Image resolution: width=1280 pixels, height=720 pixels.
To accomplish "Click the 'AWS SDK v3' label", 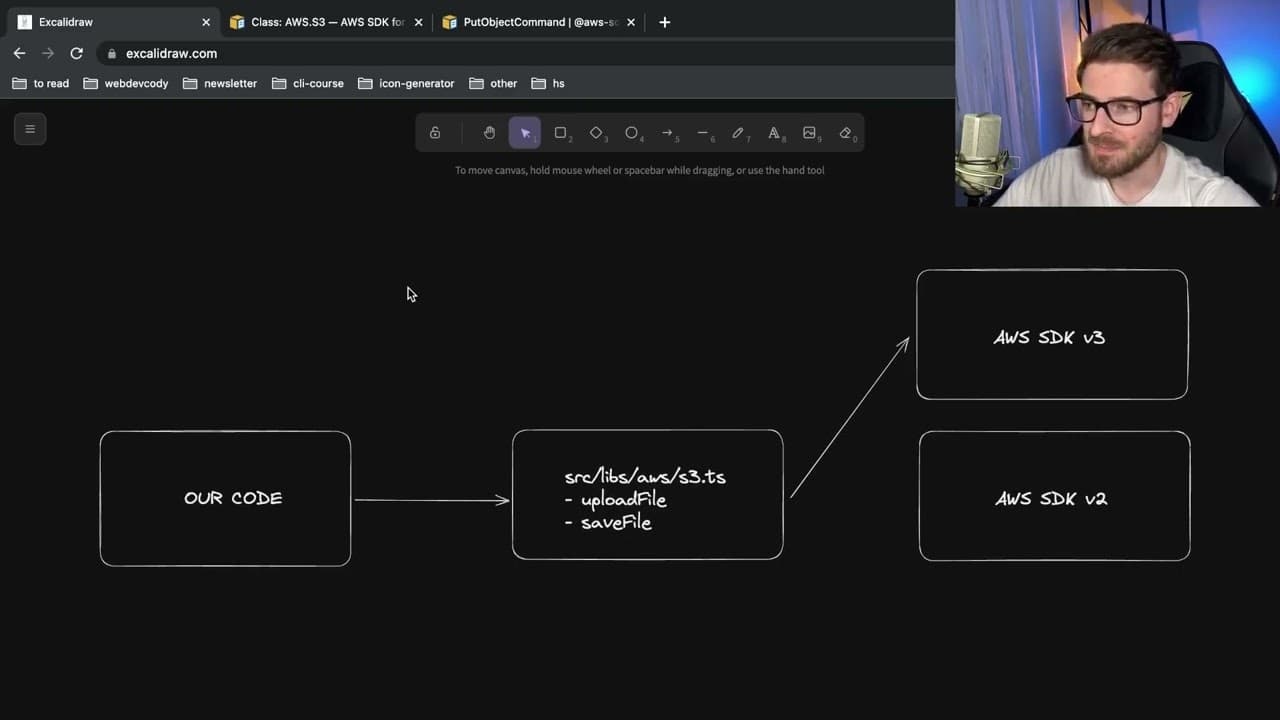I will (x=1049, y=337).
